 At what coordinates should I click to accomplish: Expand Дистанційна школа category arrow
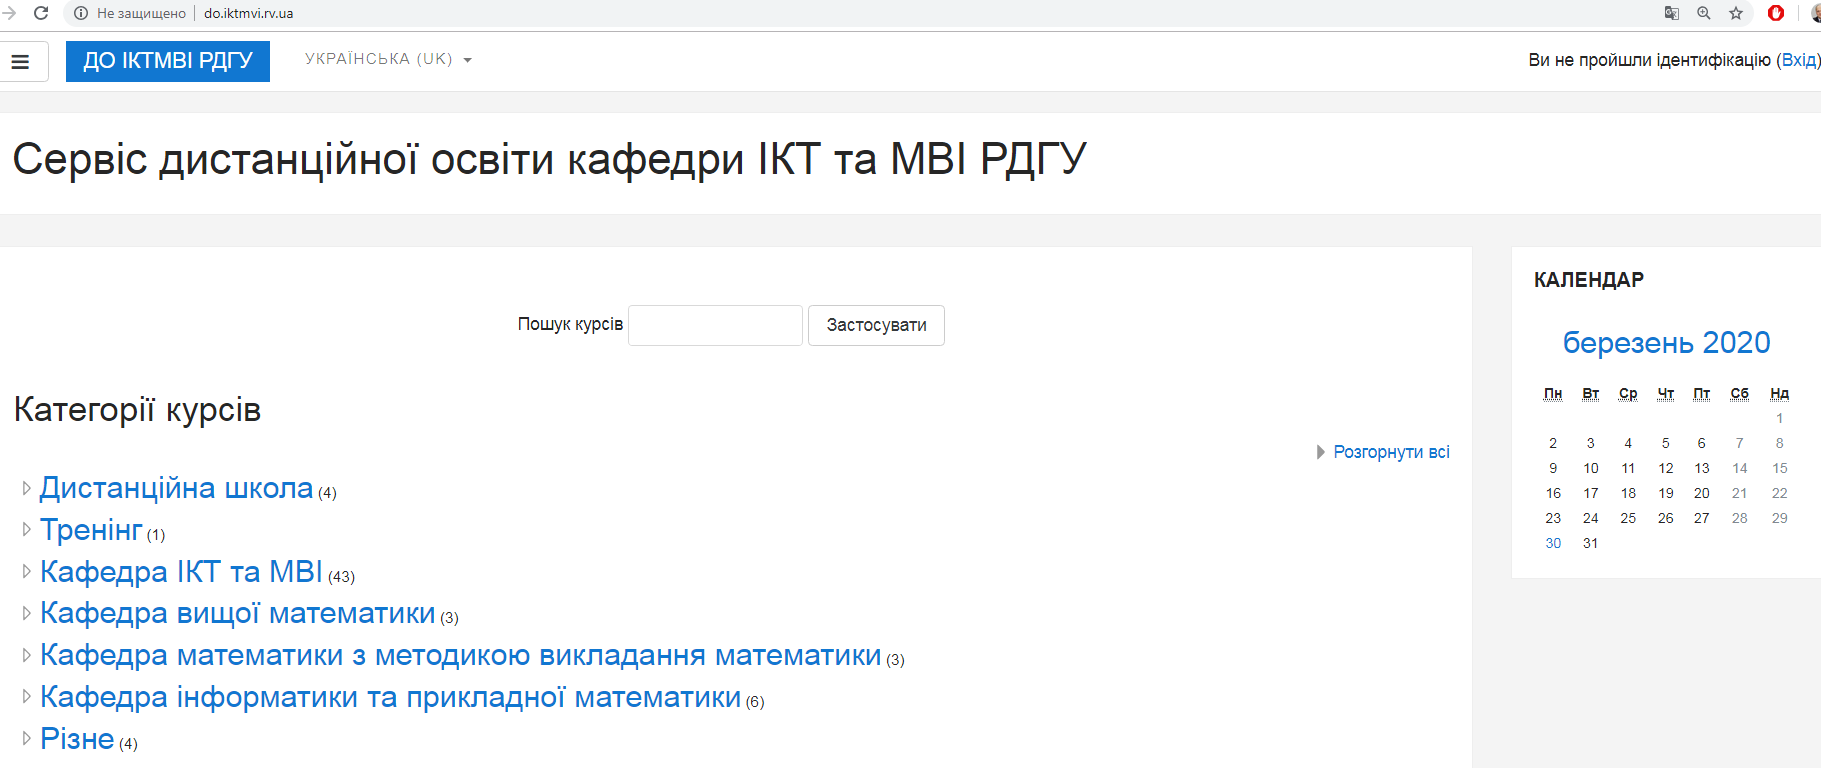point(27,488)
